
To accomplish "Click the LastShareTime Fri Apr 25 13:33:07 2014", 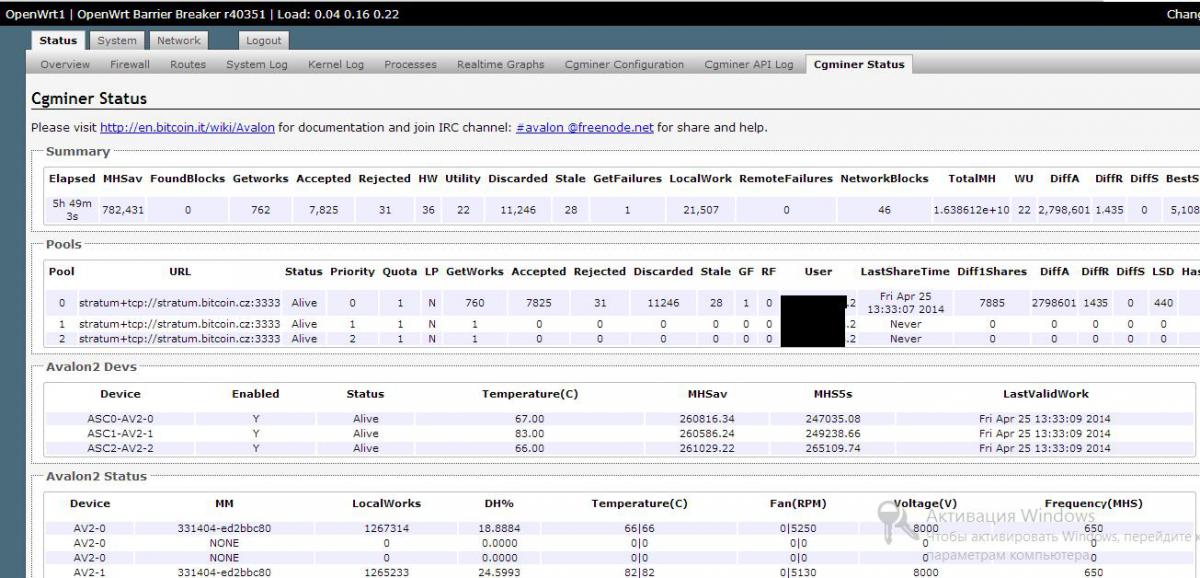I will tap(905, 302).
